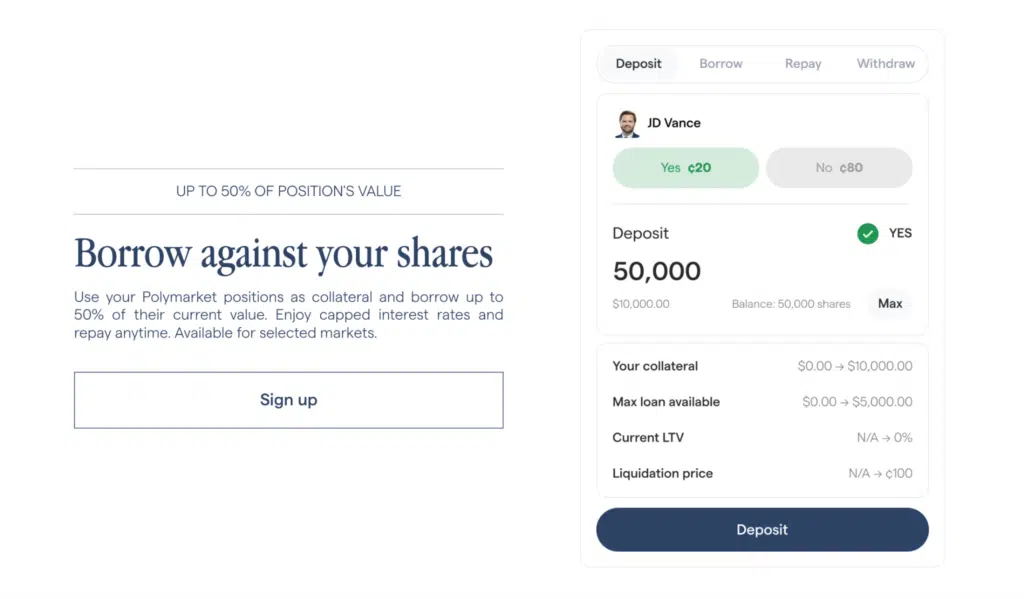Image resolution: width=1024 pixels, height=599 pixels.
Task: Select the No ¢80 option
Action: click(839, 168)
